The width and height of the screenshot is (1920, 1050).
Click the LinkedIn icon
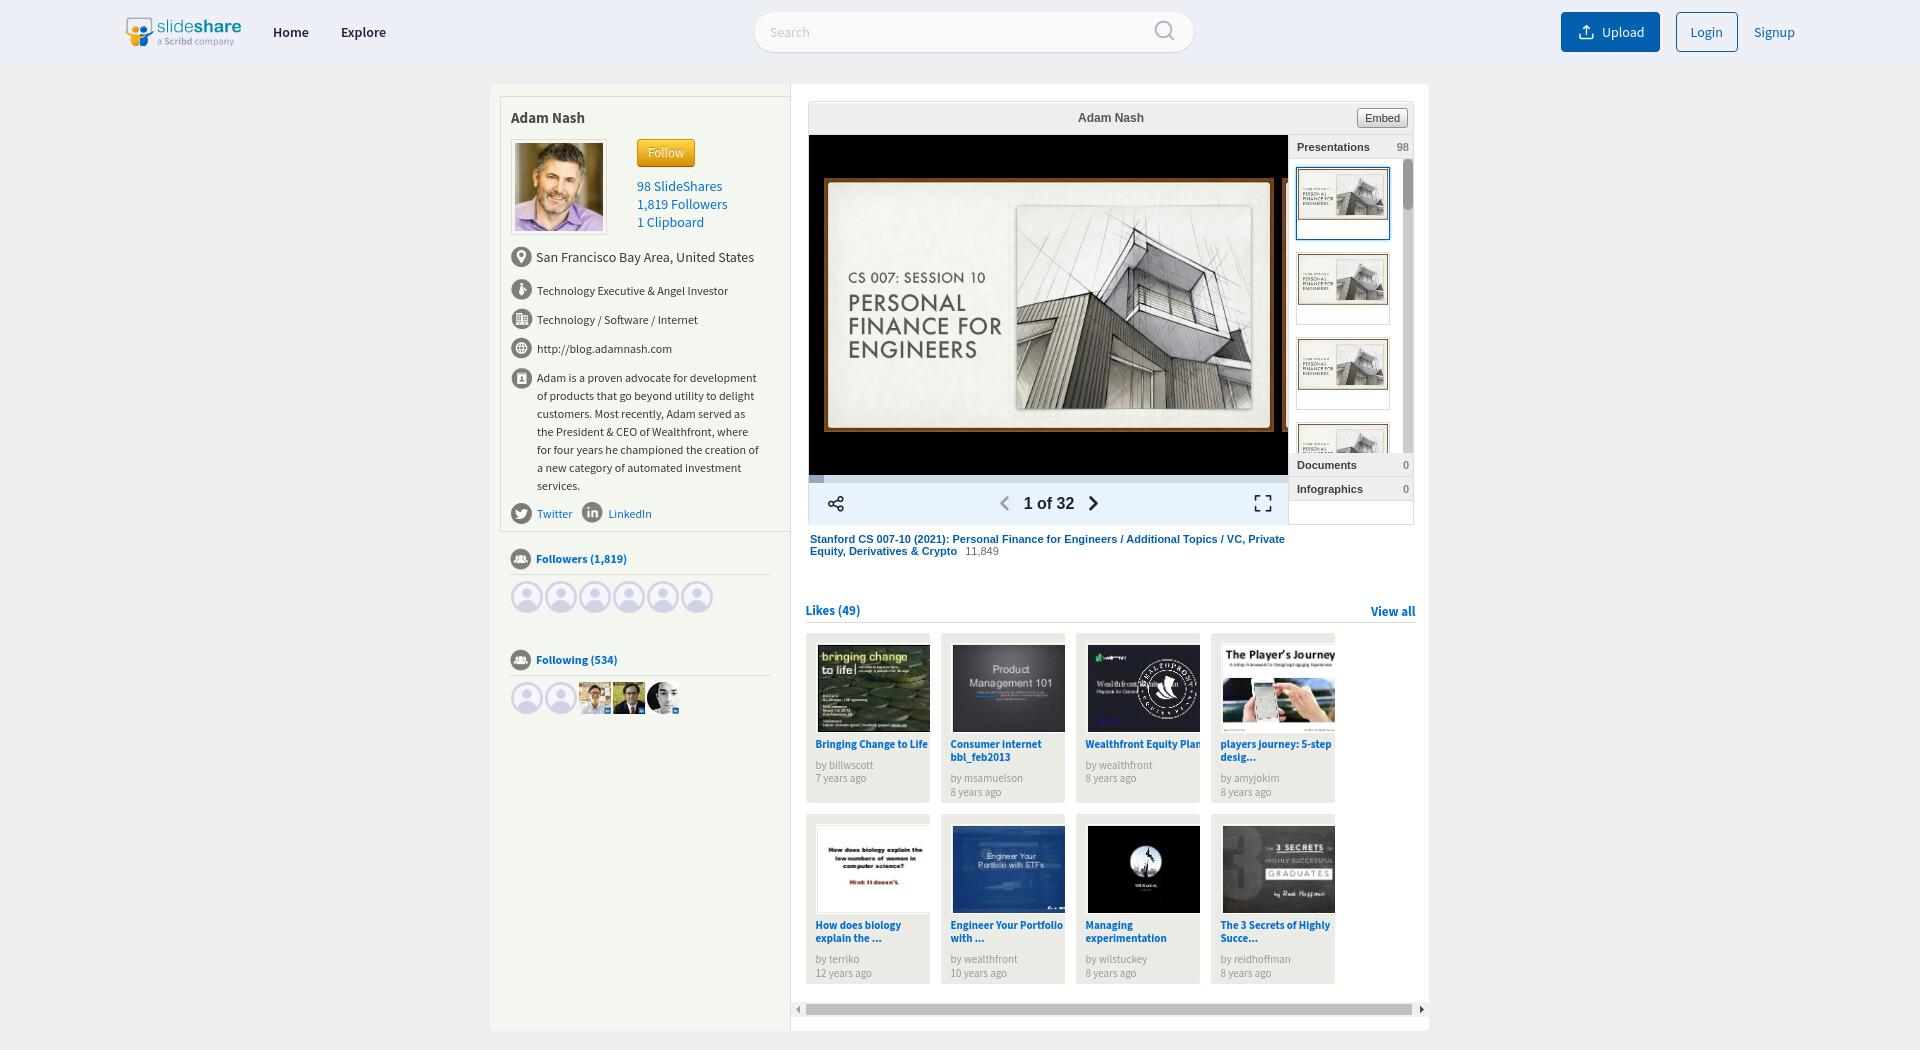[592, 512]
